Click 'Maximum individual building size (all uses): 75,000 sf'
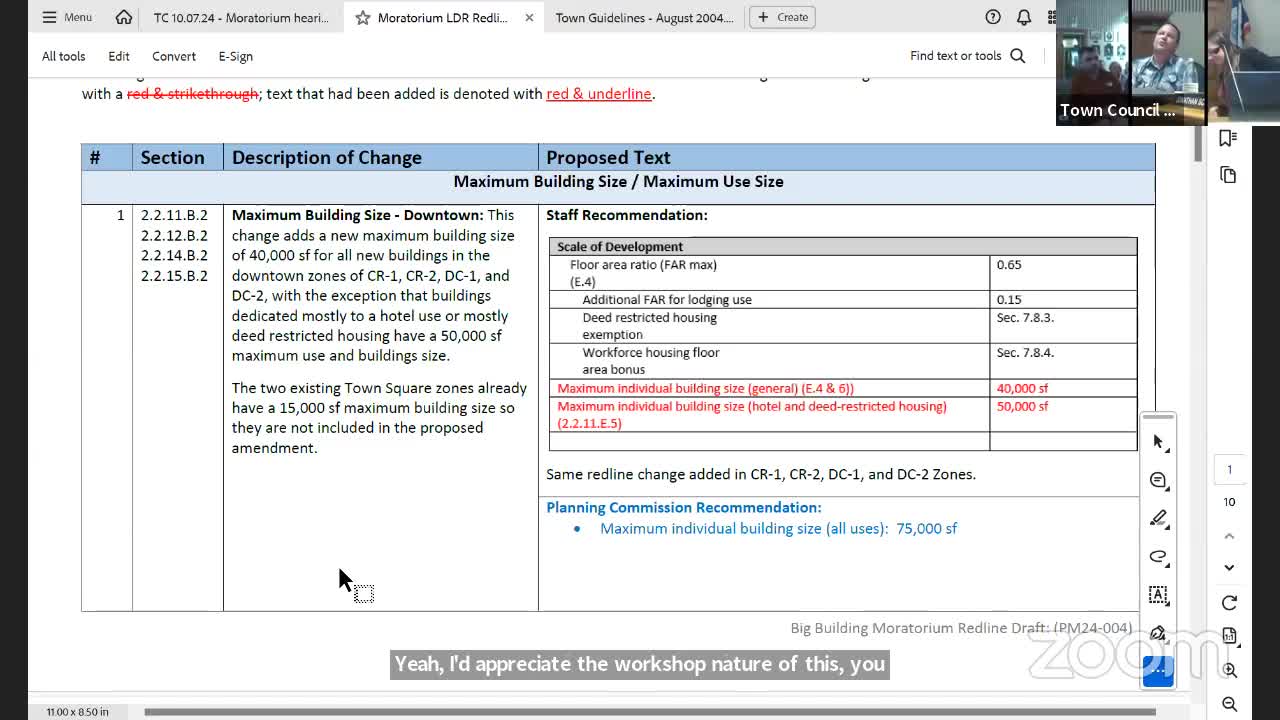This screenshot has height=720, width=1280. (x=778, y=528)
